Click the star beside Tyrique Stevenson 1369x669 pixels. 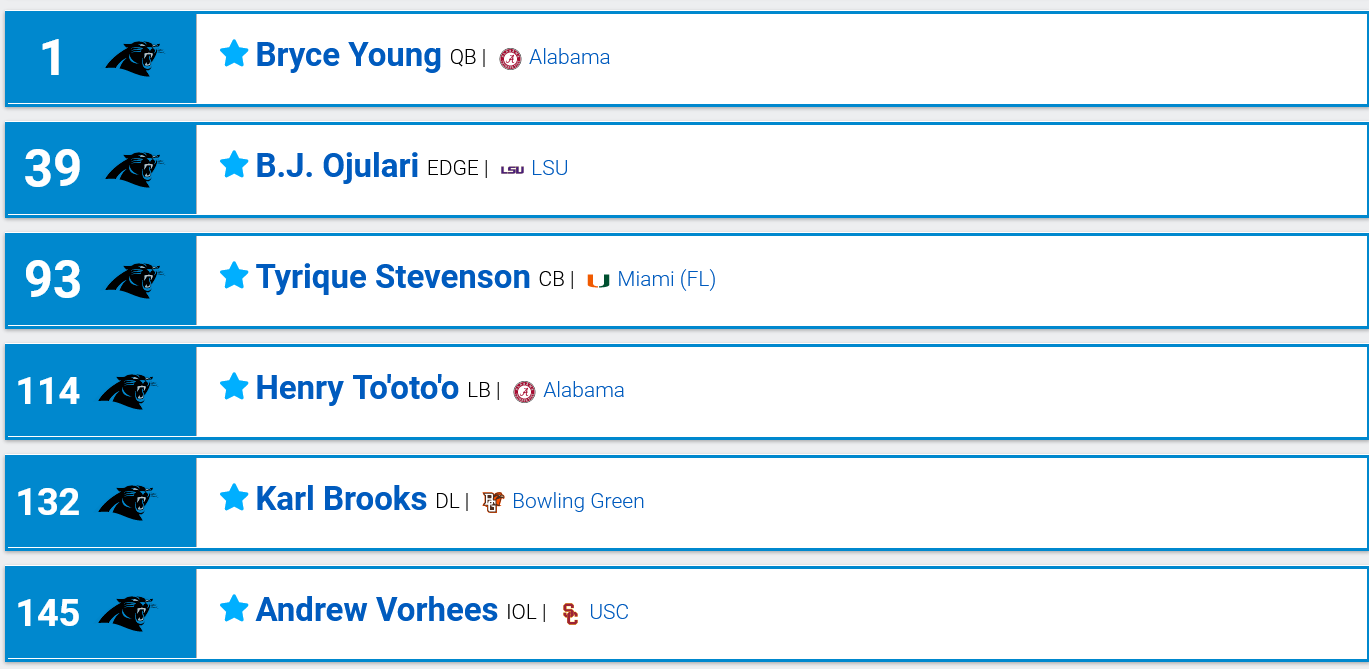[x=234, y=276]
